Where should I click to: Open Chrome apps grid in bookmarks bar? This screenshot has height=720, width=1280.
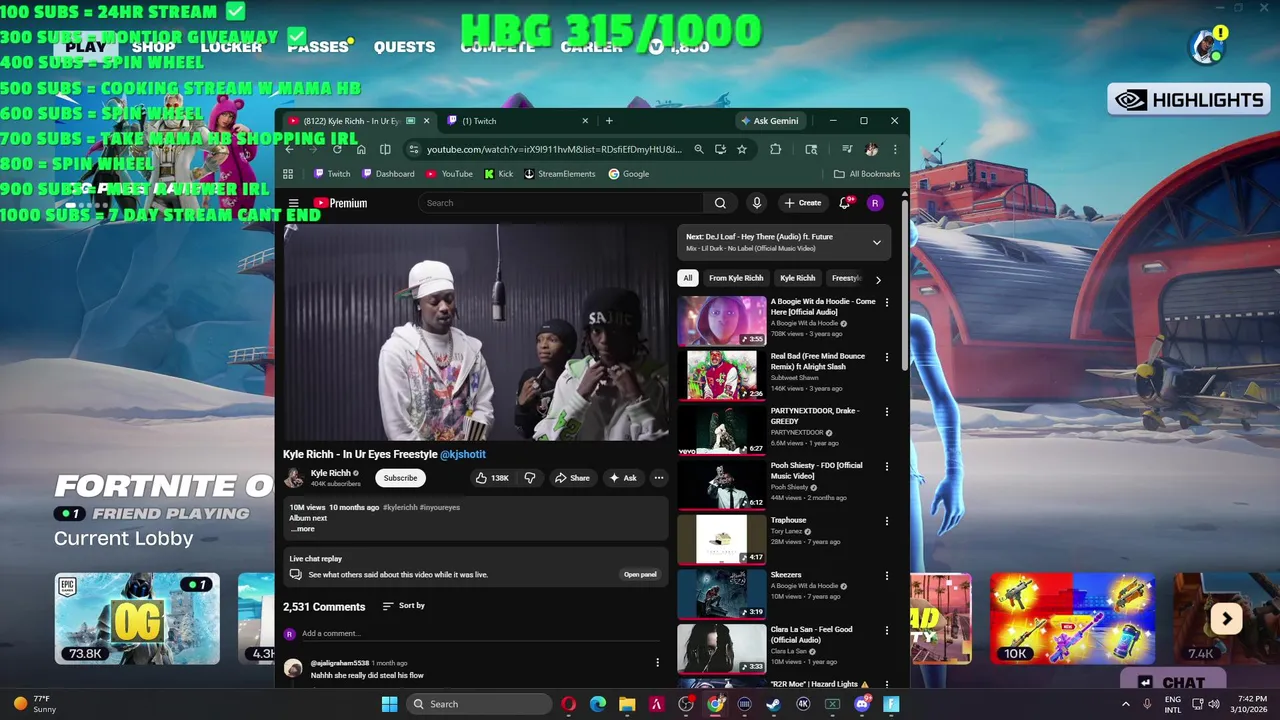[x=288, y=174]
